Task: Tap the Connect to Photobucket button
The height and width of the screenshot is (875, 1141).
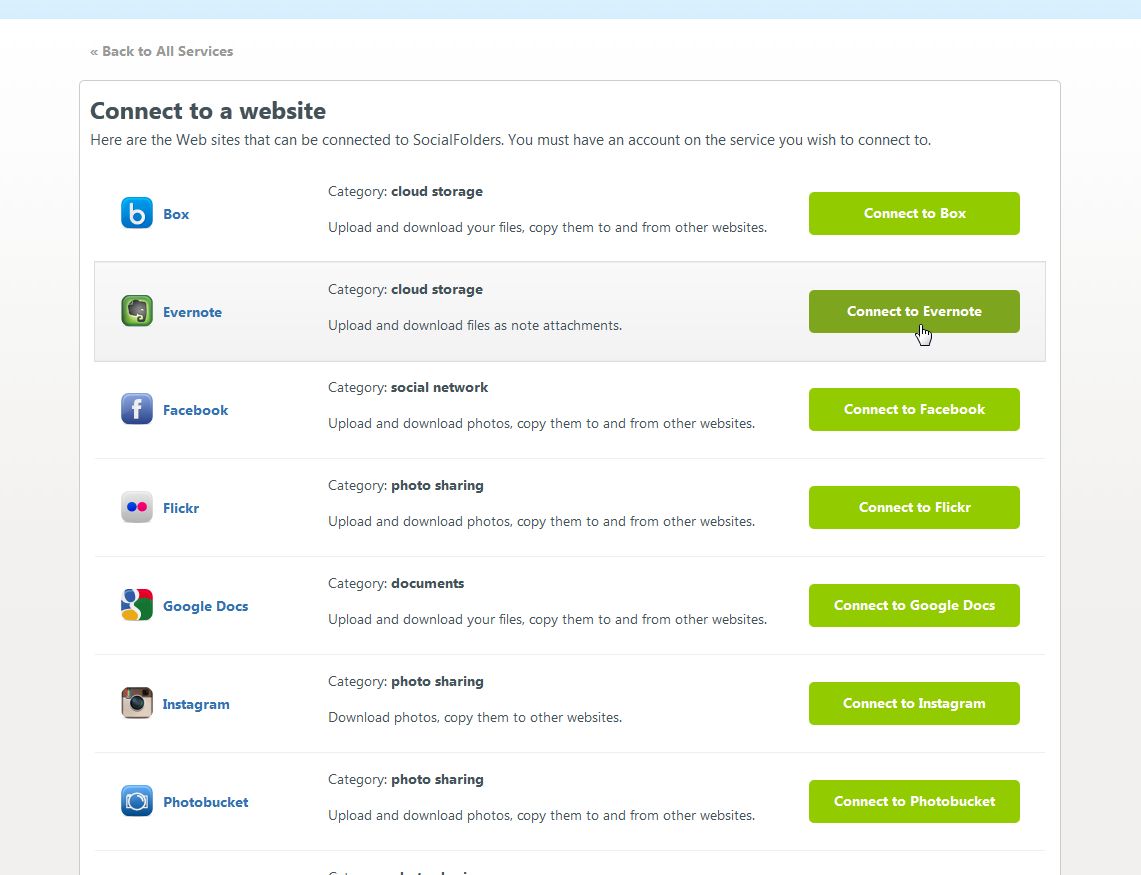Action: click(914, 801)
